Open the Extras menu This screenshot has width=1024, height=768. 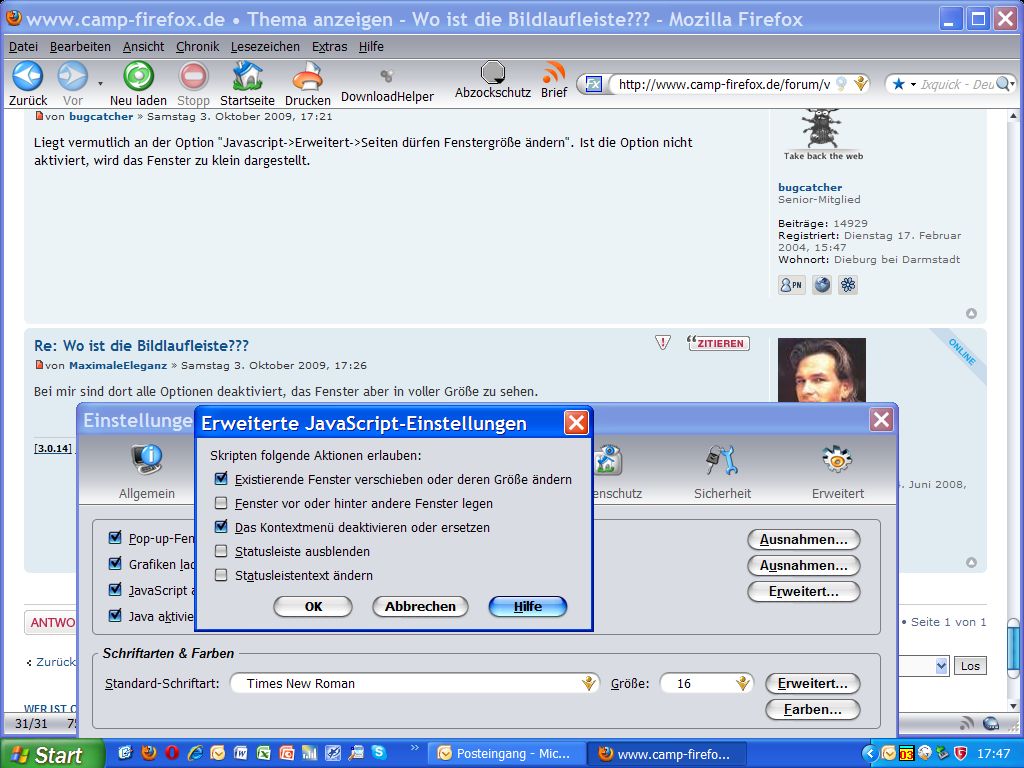(329, 46)
